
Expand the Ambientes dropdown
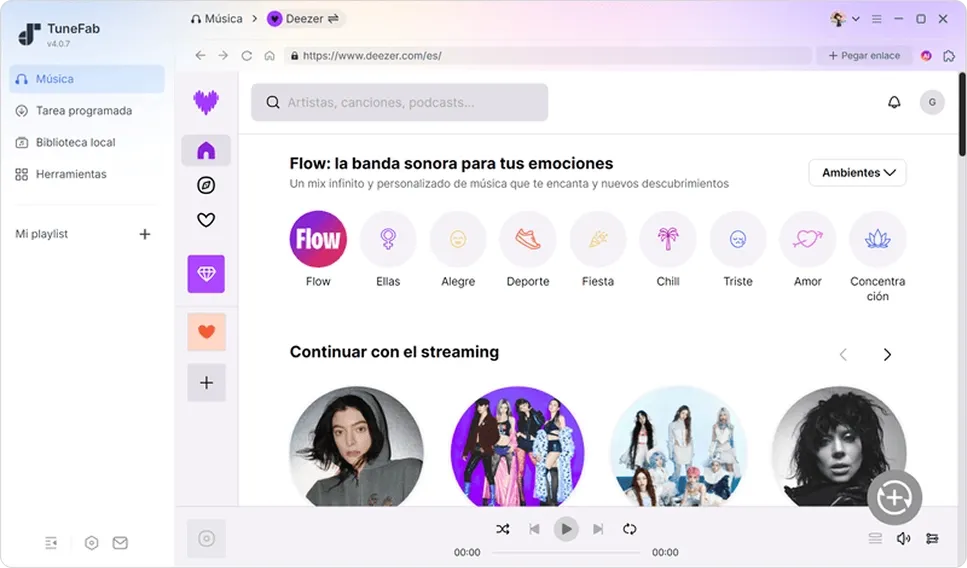tap(857, 173)
